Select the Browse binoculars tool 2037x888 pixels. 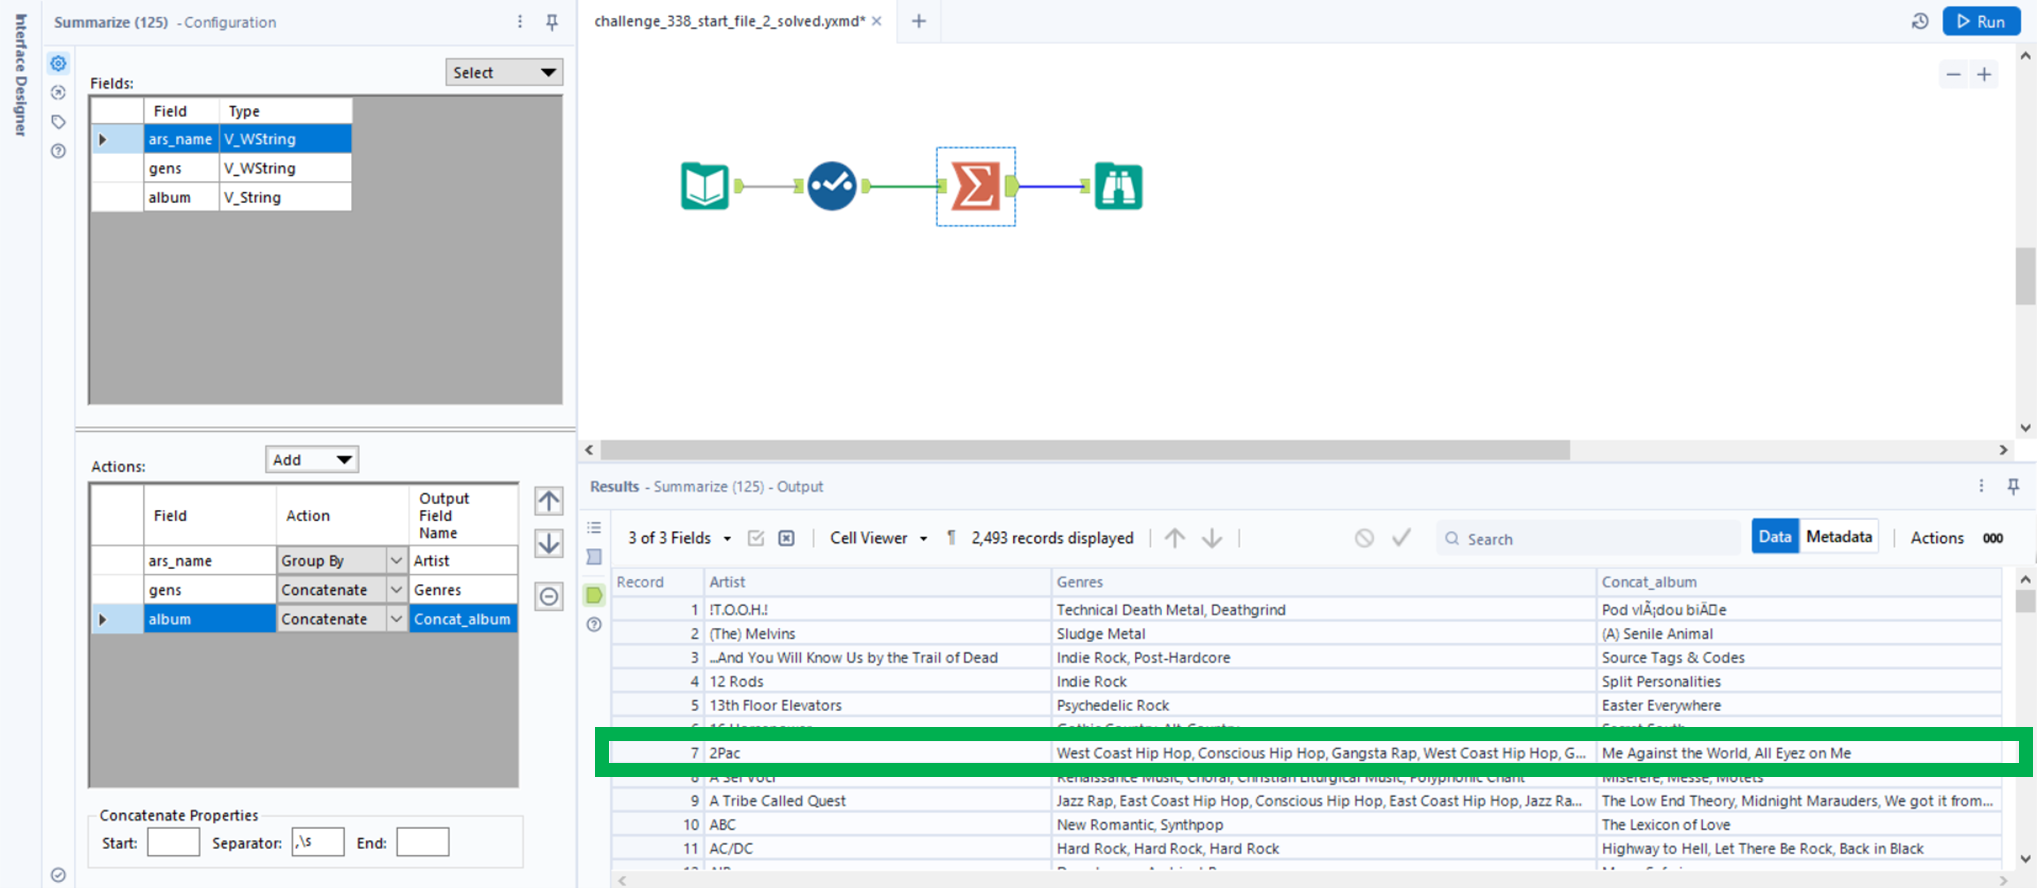pos(1118,186)
